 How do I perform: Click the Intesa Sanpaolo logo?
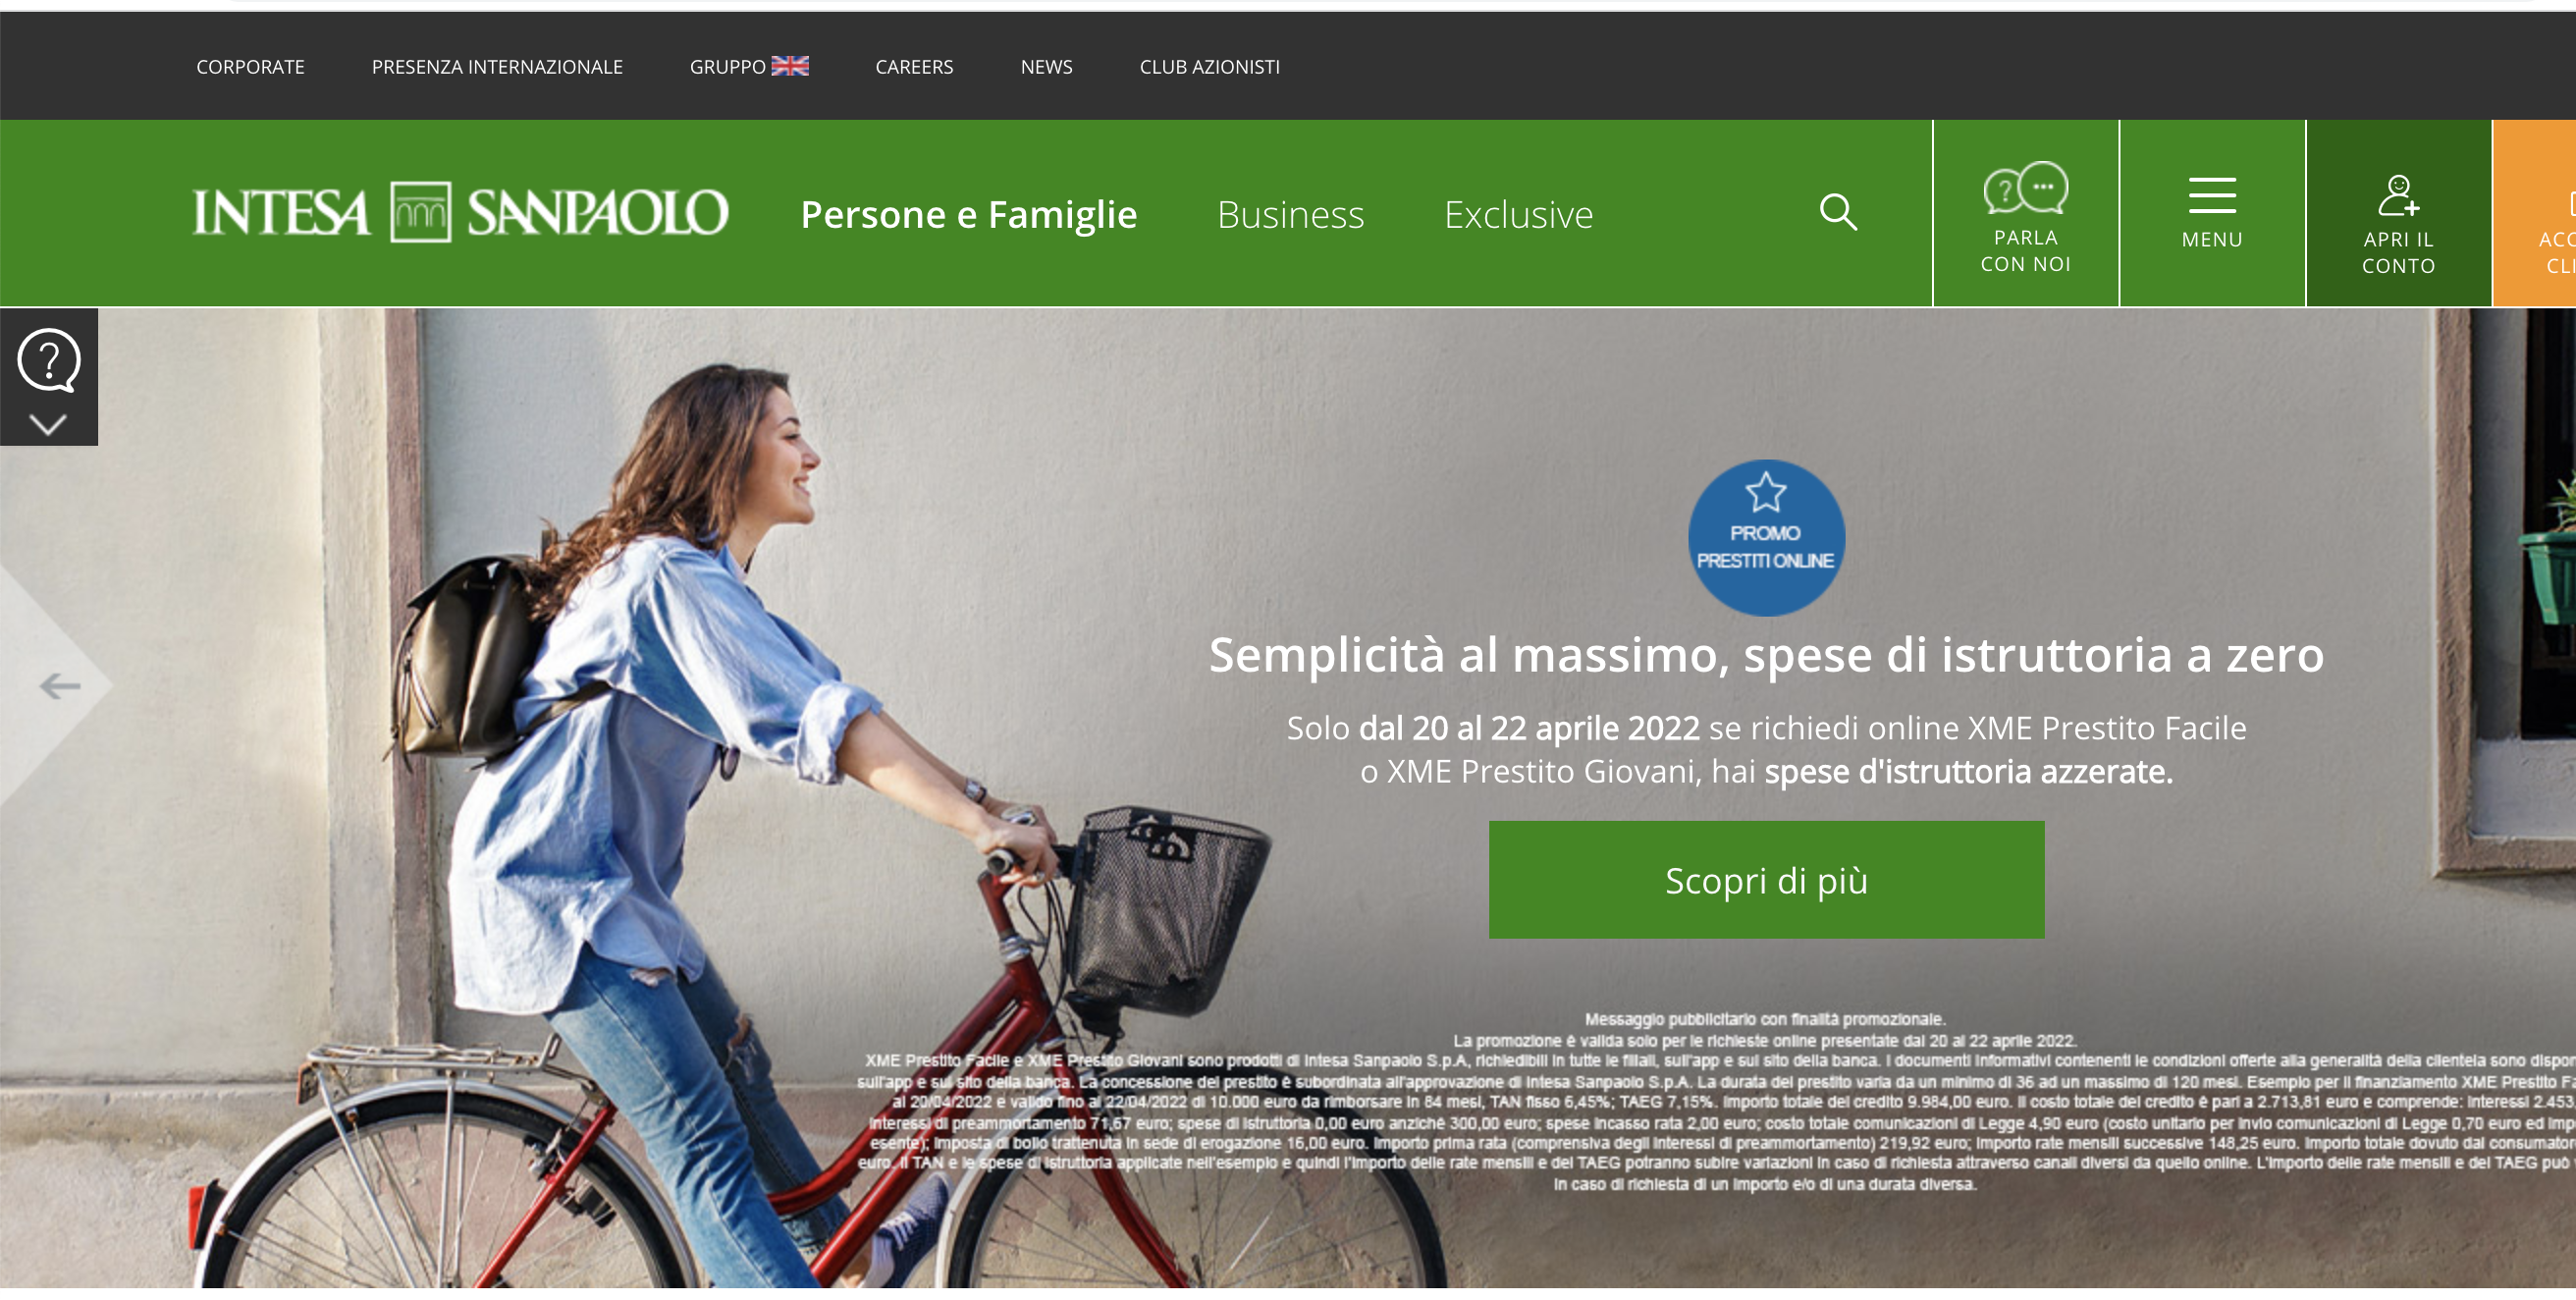tap(460, 212)
